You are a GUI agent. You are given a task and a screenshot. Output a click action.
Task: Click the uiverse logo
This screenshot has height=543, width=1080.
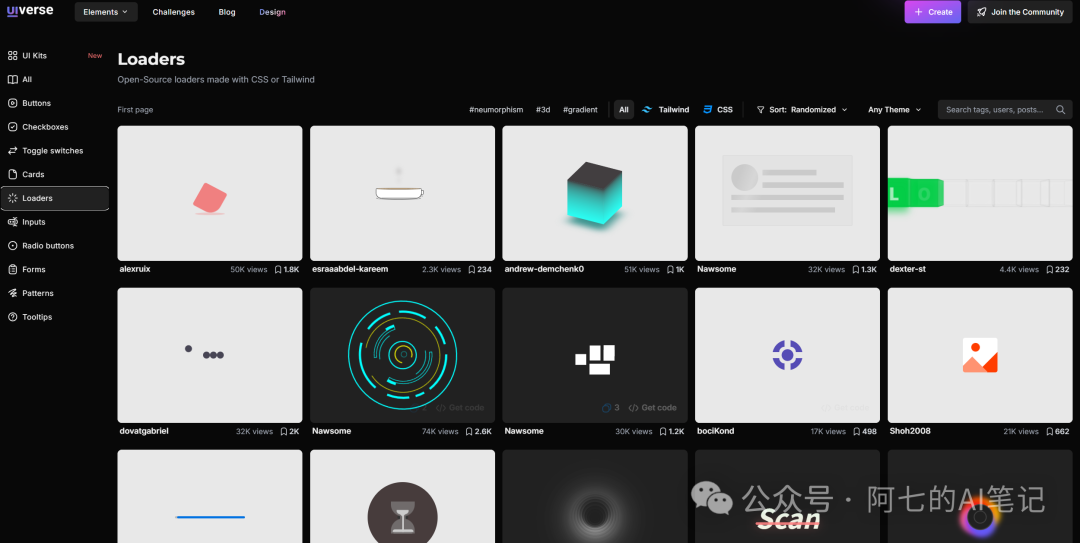[x=30, y=10]
